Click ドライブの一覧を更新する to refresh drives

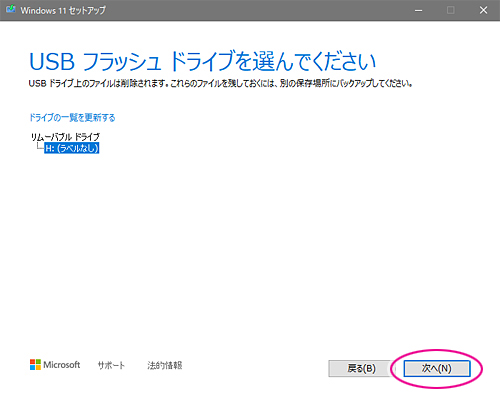[72, 117]
